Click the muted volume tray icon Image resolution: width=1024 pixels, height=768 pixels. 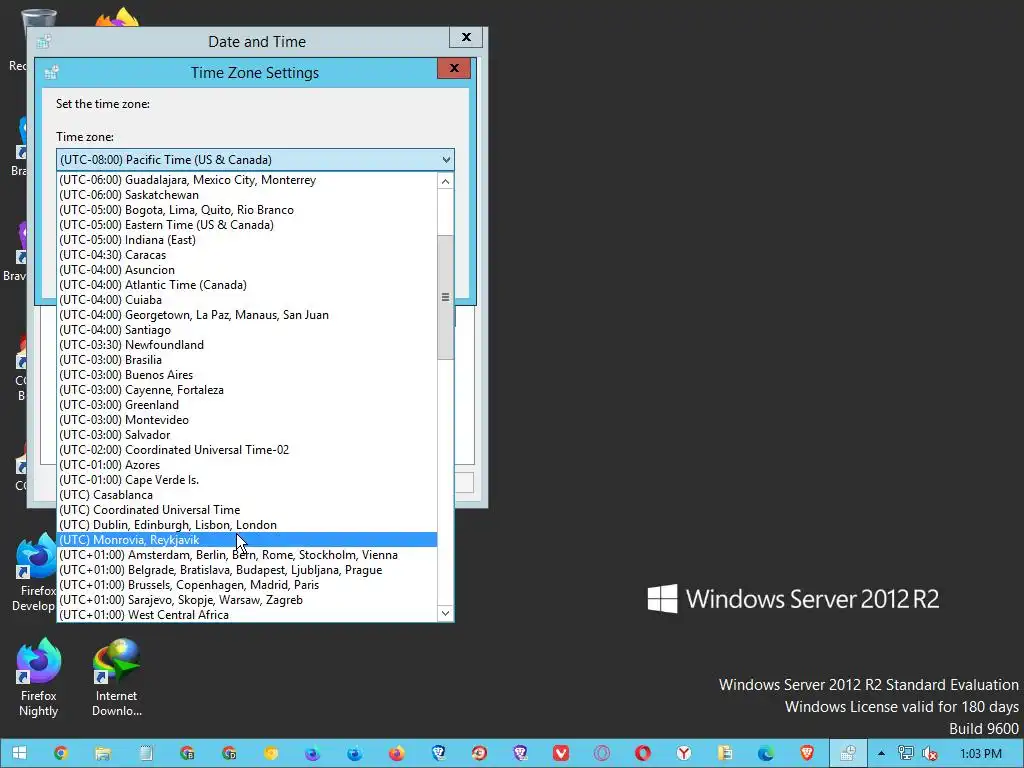[x=929, y=753]
